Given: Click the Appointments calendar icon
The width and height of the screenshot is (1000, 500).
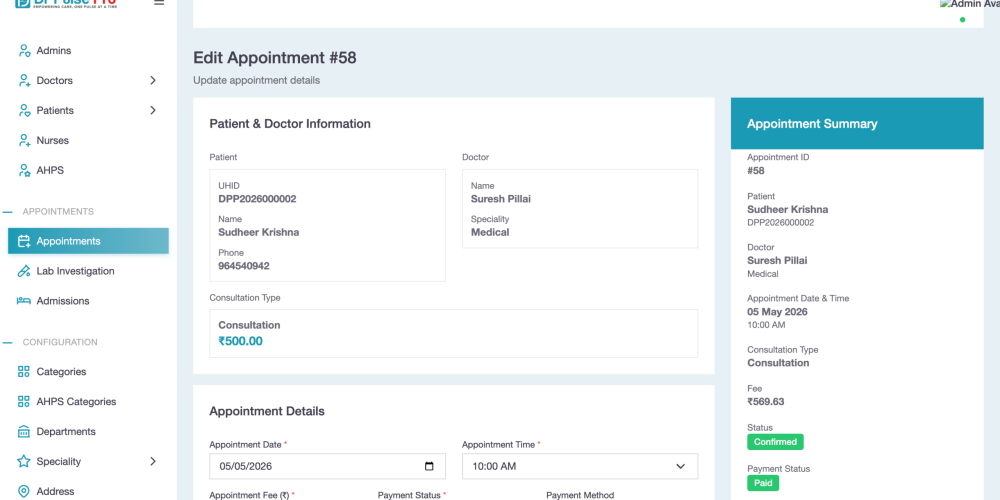Looking at the screenshot, I should tap(24, 241).
